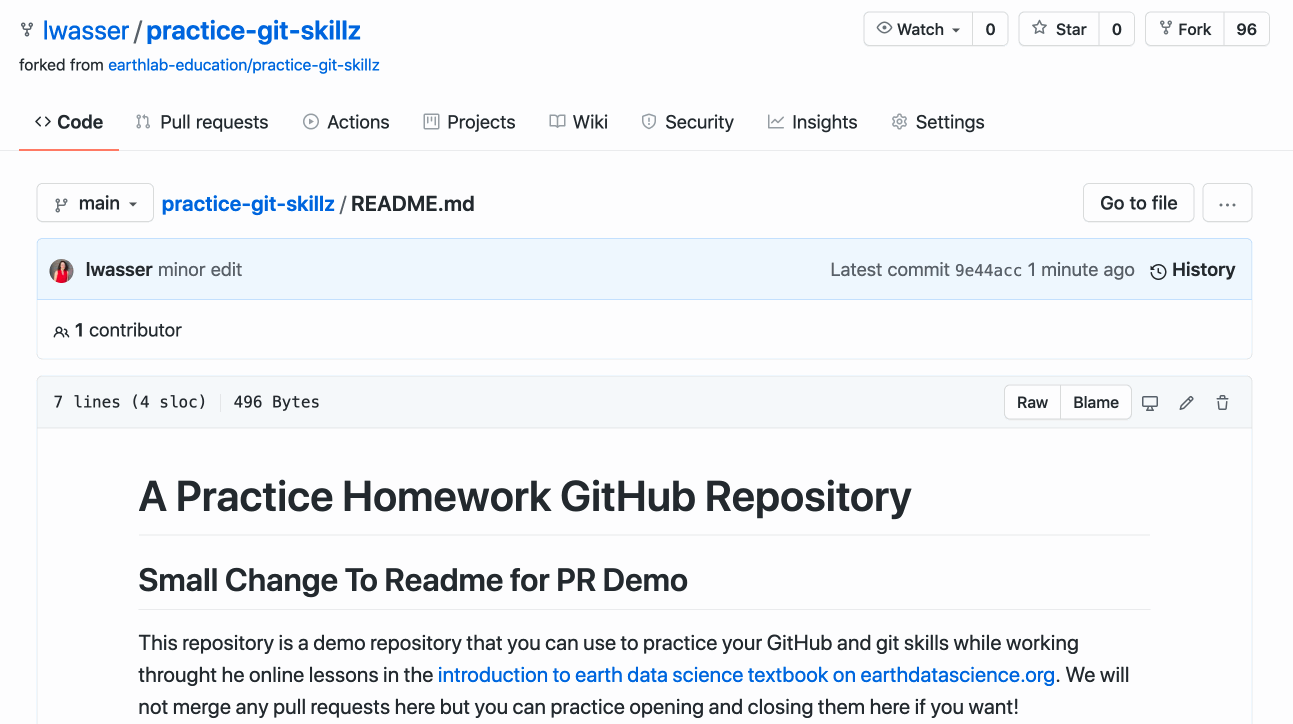Delete the file with the trash icon
The image size is (1293, 724).
click(1222, 403)
